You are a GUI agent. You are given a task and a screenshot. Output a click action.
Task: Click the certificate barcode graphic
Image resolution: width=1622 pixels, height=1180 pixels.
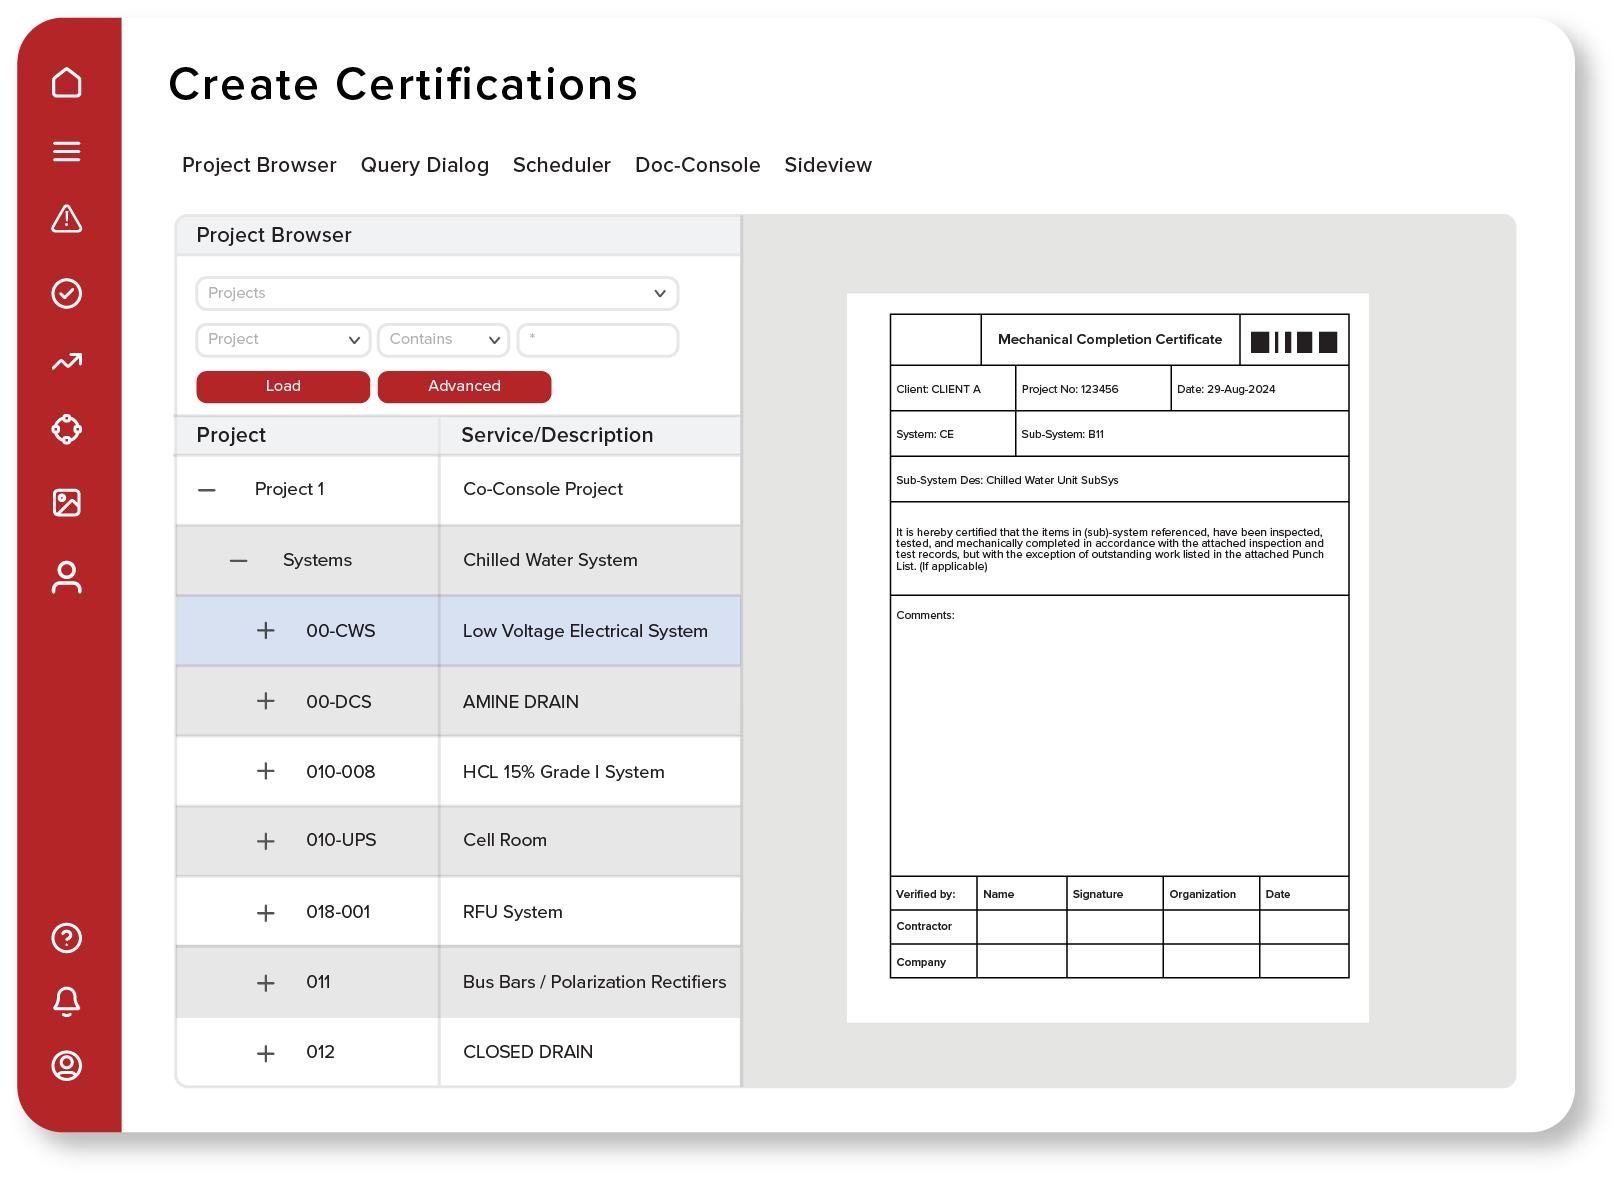(1294, 342)
